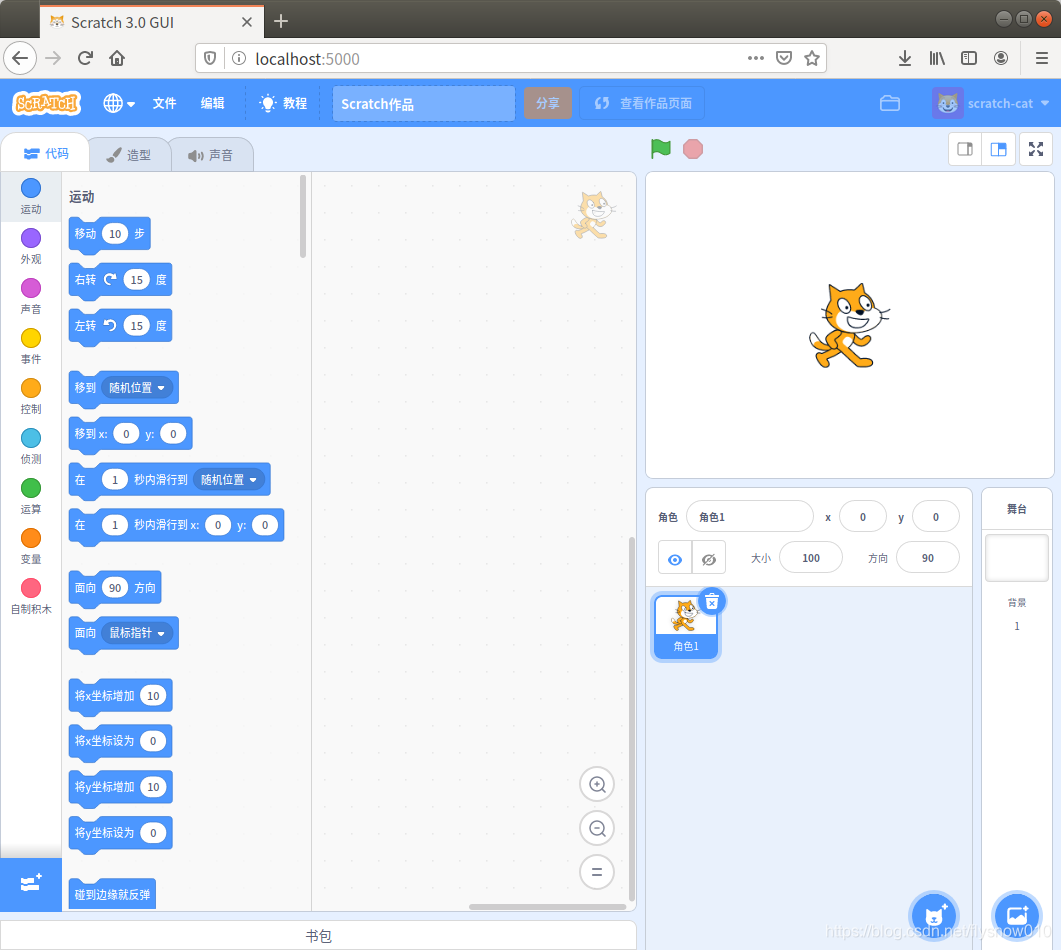Switch to small stage layout
1061x950 pixels.
[x=965, y=150]
